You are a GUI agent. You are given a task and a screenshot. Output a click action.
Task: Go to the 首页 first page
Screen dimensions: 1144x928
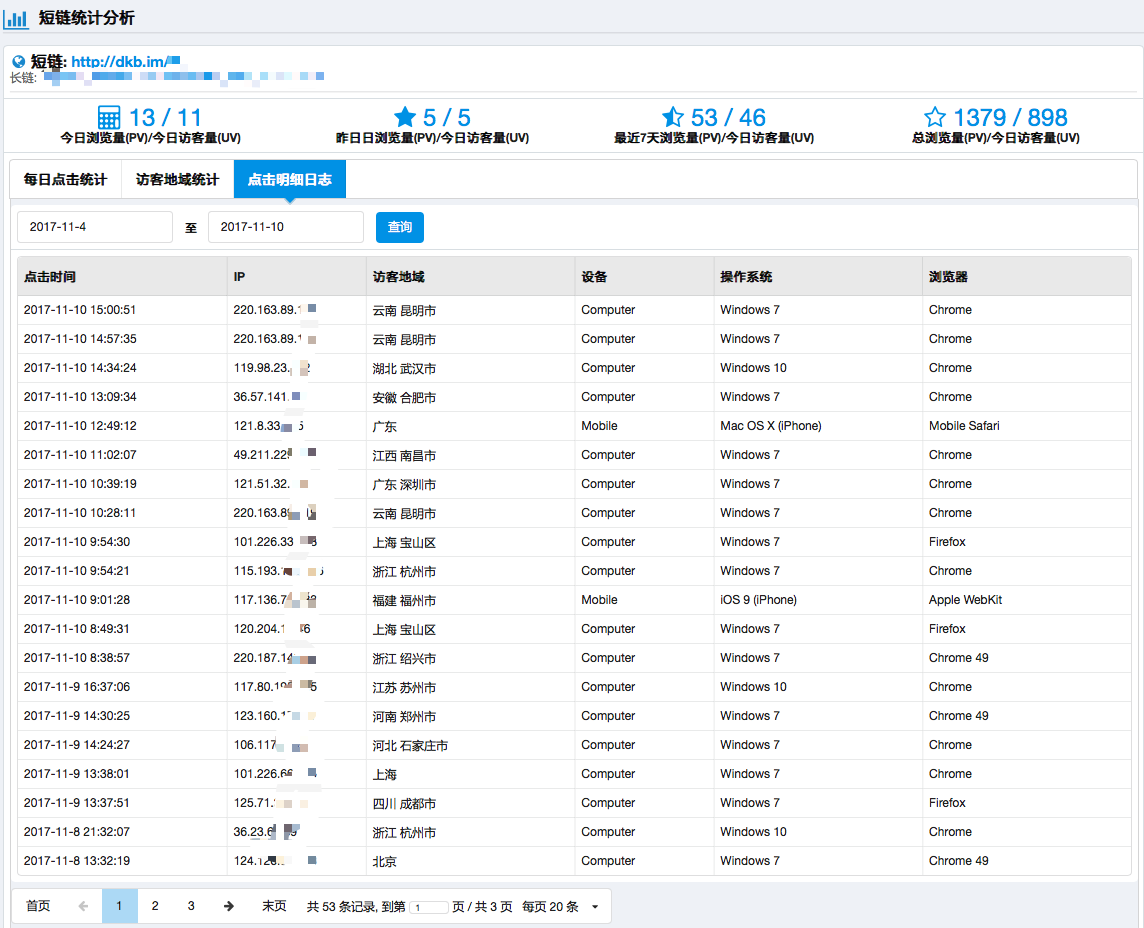[38, 906]
